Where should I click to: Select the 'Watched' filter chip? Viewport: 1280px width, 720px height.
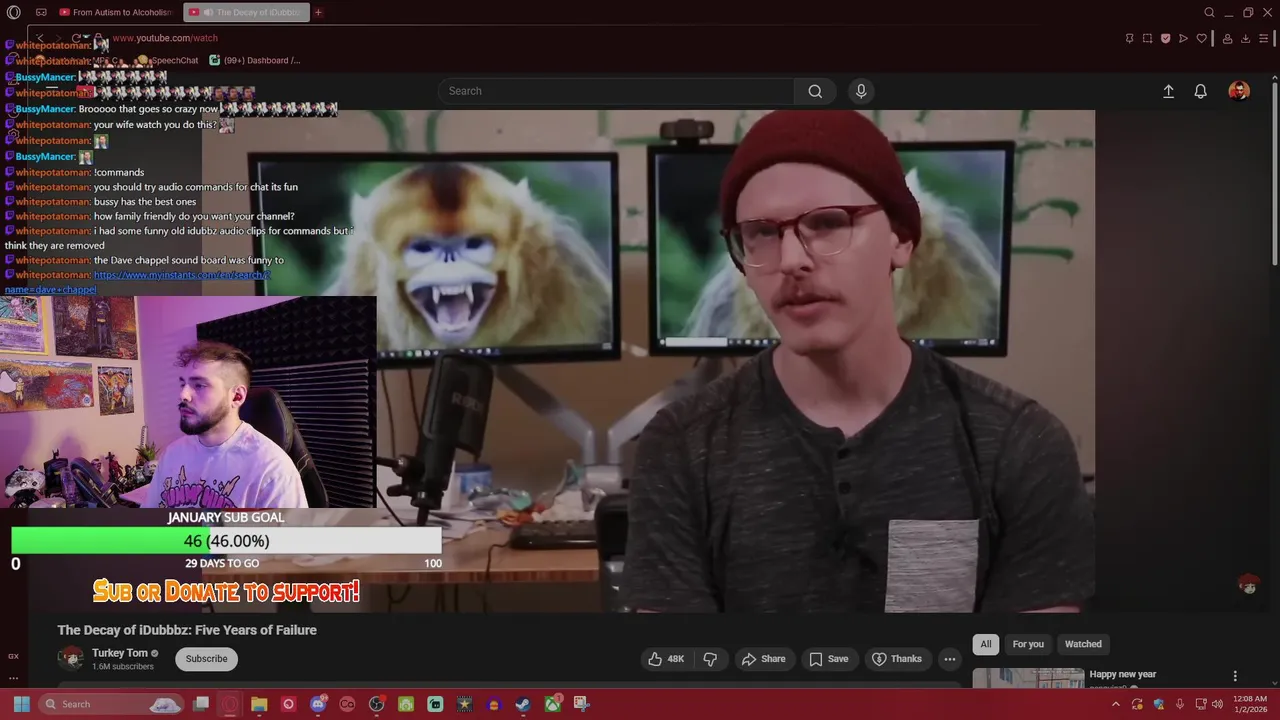point(1083,644)
